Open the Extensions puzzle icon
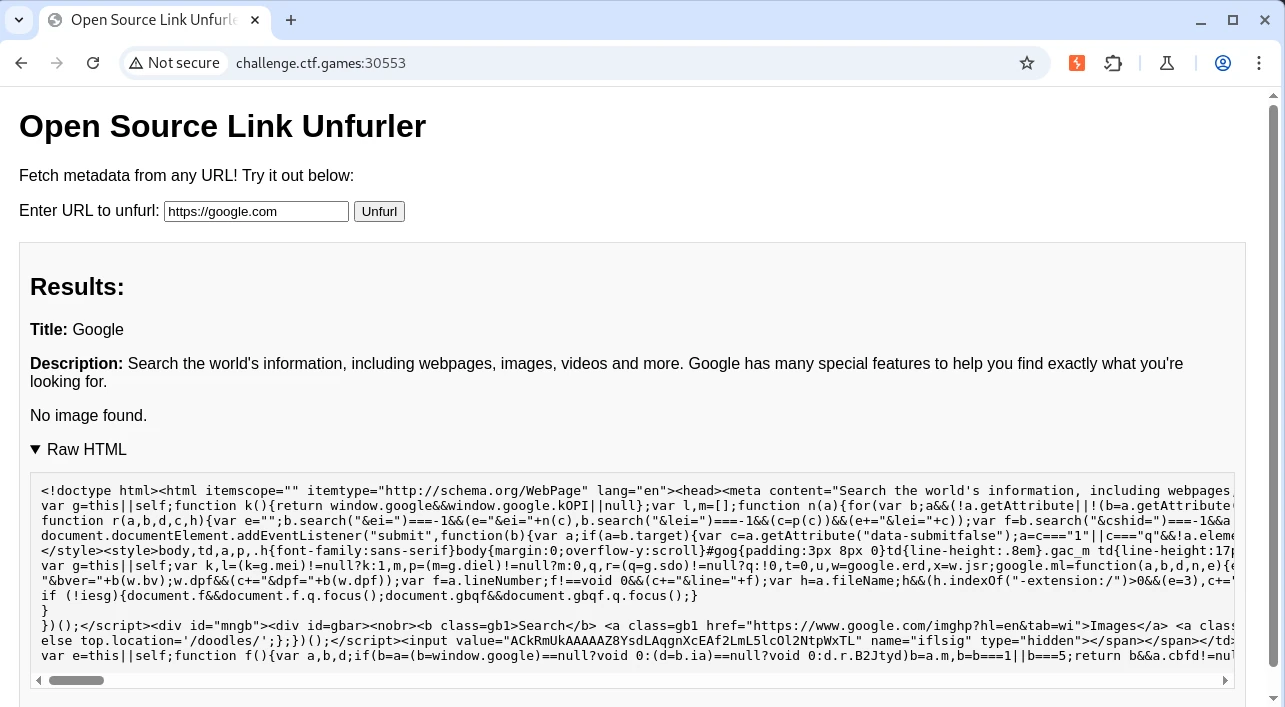Viewport: 1285px width, 707px height. click(1113, 63)
